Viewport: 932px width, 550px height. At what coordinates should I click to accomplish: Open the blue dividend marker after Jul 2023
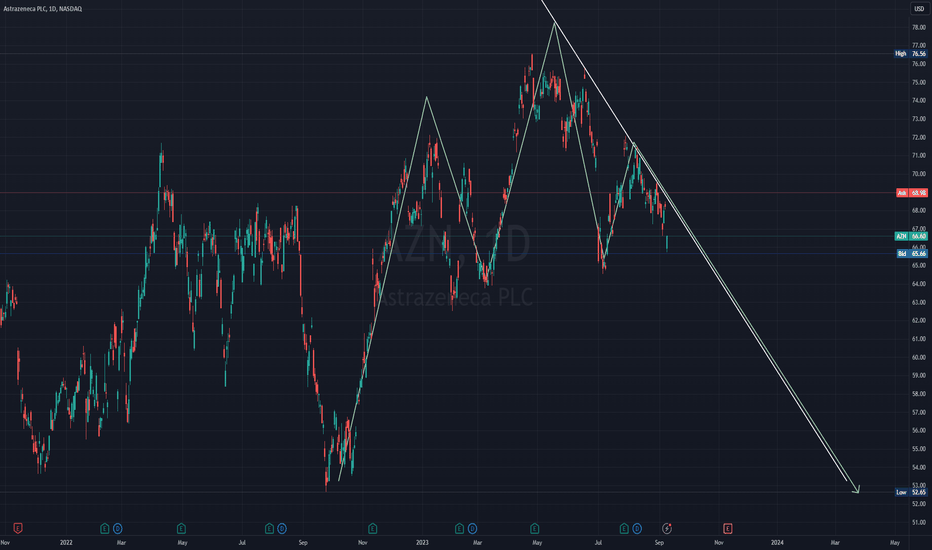click(x=637, y=528)
